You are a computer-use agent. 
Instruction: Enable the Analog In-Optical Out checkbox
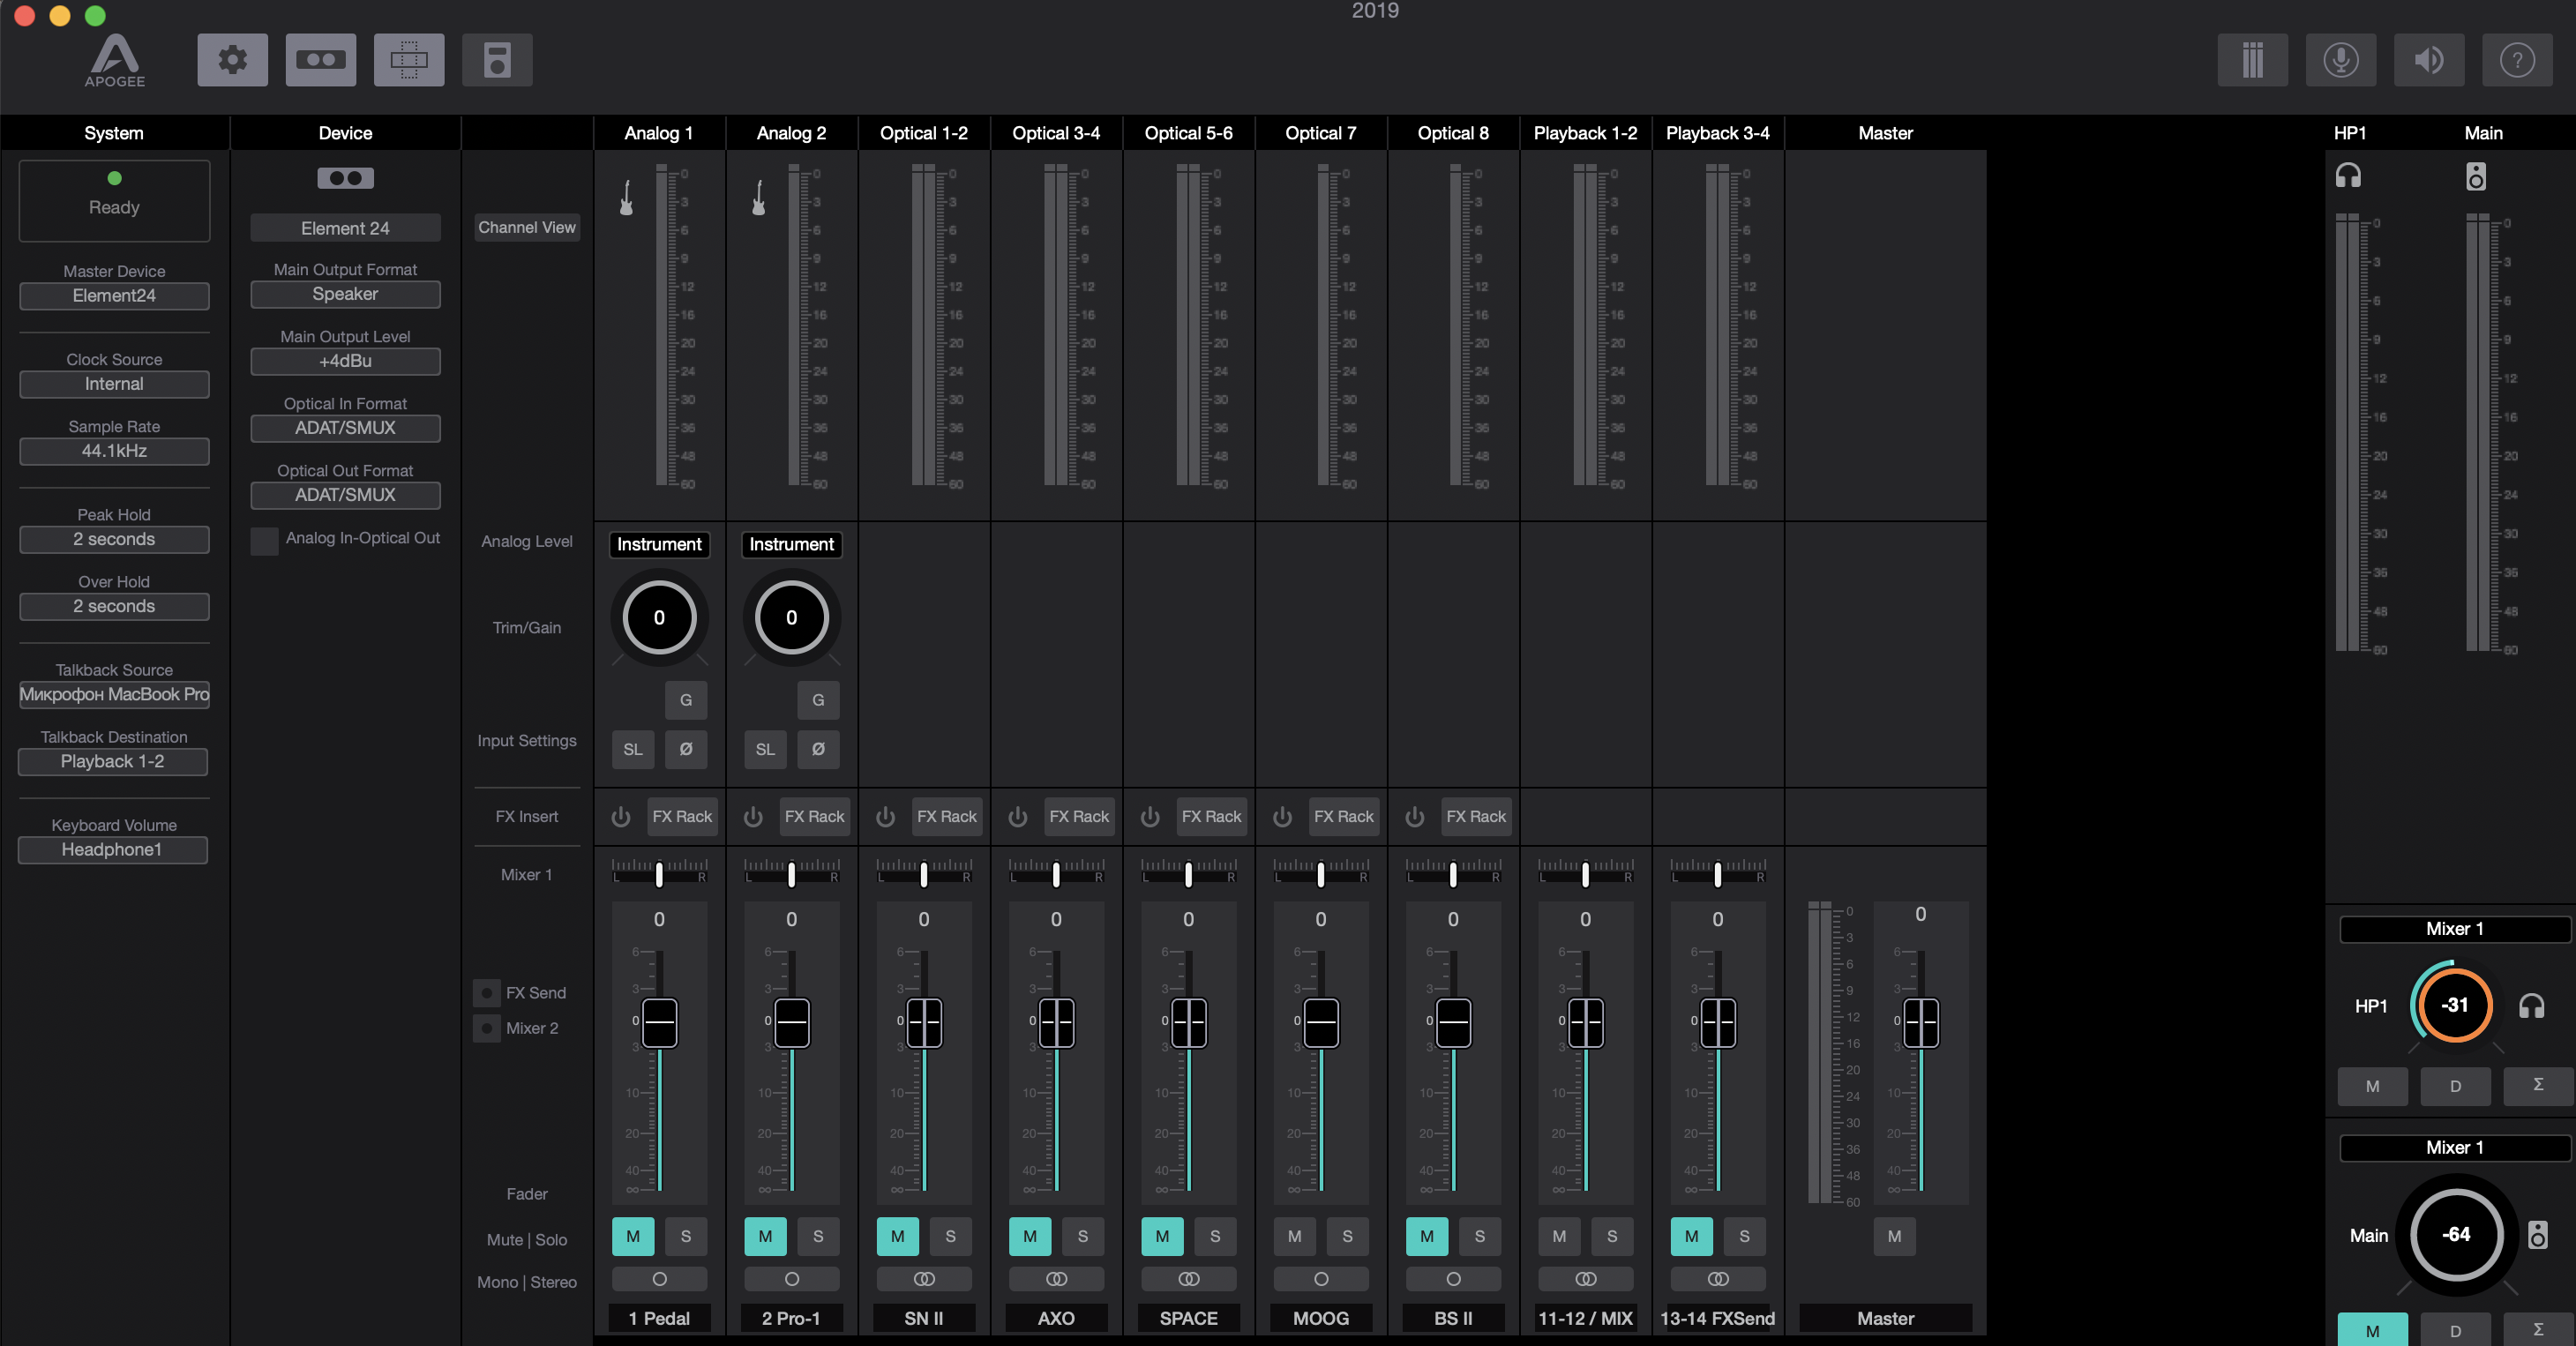(x=264, y=540)
